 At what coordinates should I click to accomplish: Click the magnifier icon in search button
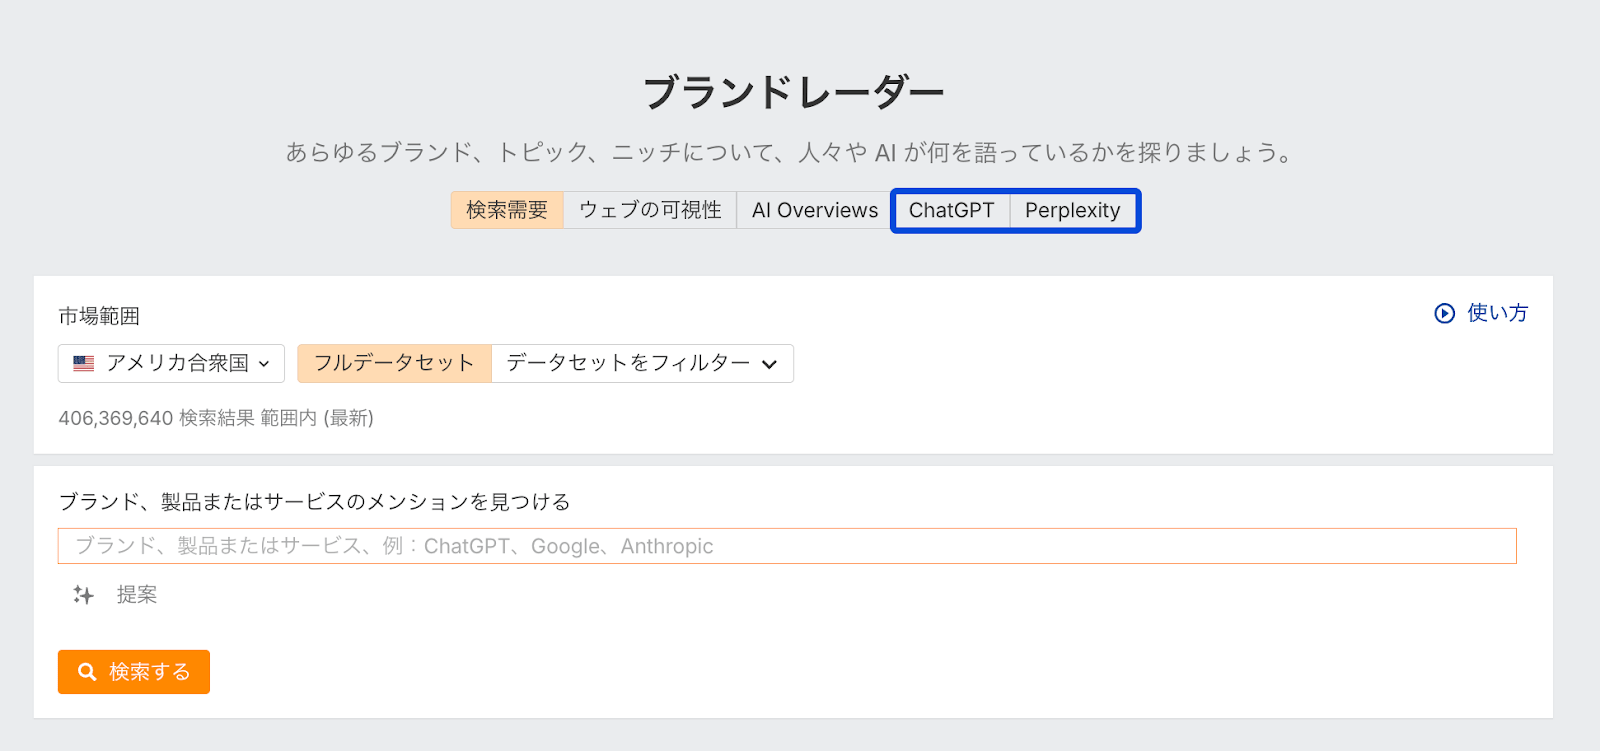(x=87, y=672)
